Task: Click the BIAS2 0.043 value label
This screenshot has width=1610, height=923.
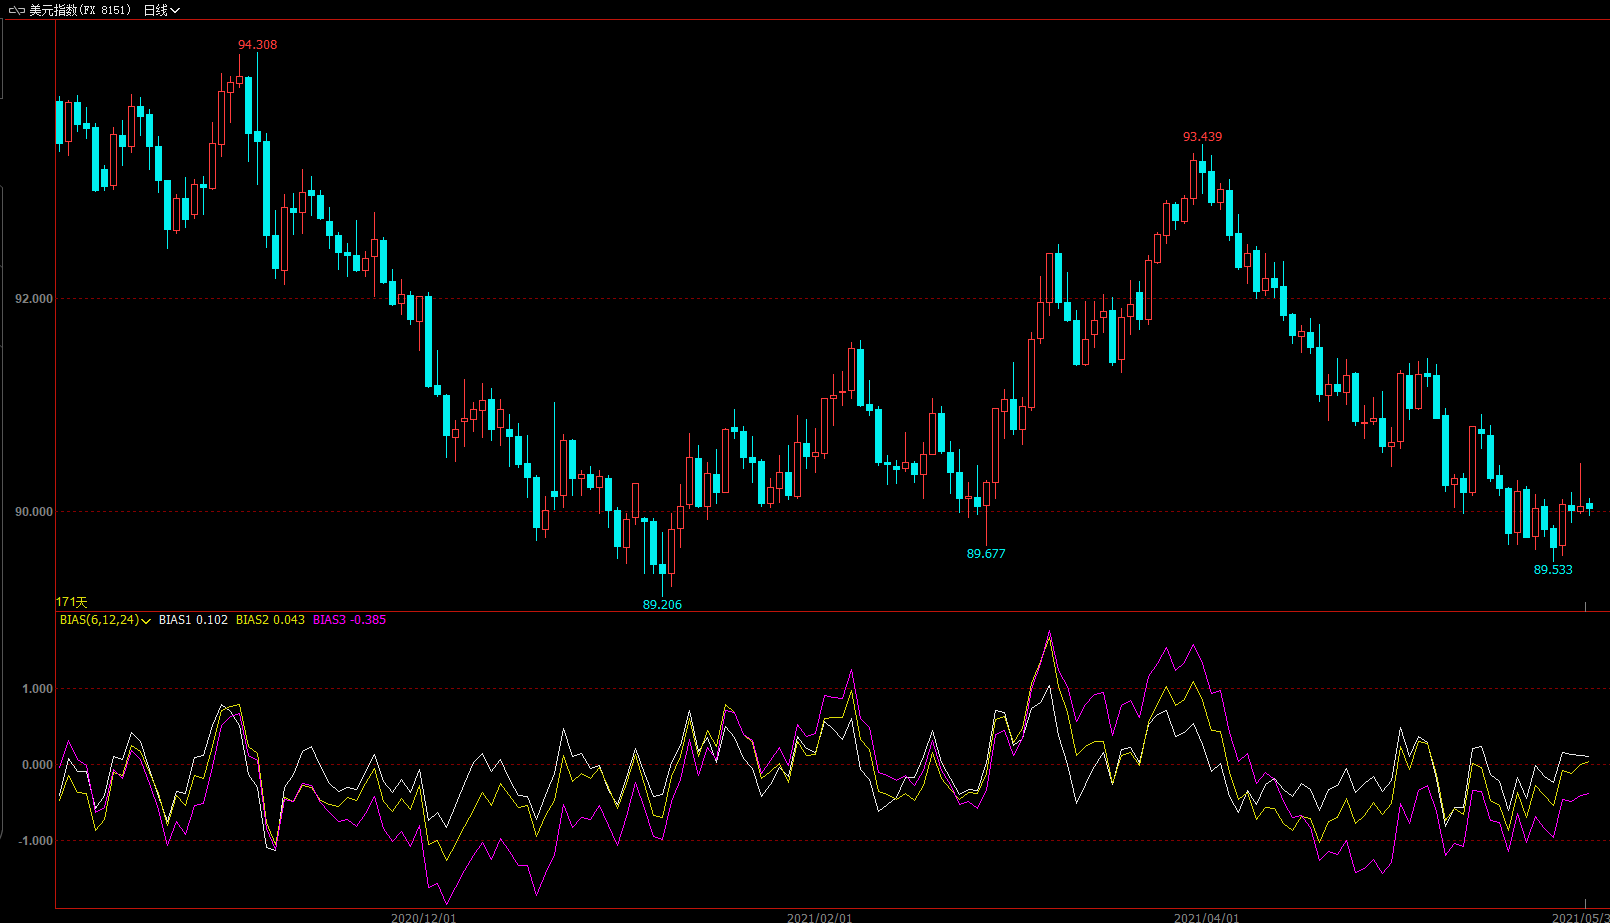Action: [270, 620]
